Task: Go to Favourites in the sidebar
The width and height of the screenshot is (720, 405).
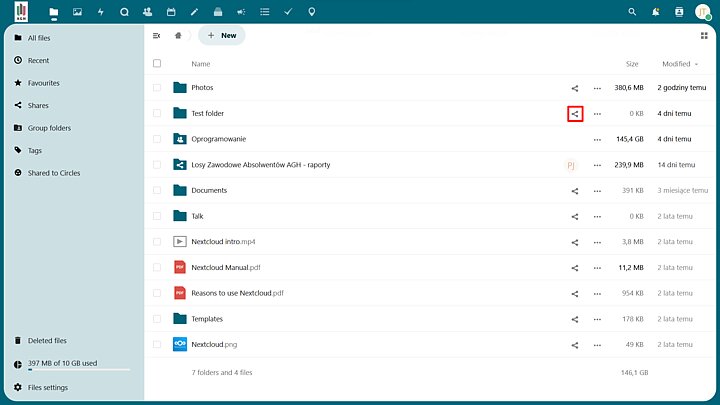Action: 43,83
